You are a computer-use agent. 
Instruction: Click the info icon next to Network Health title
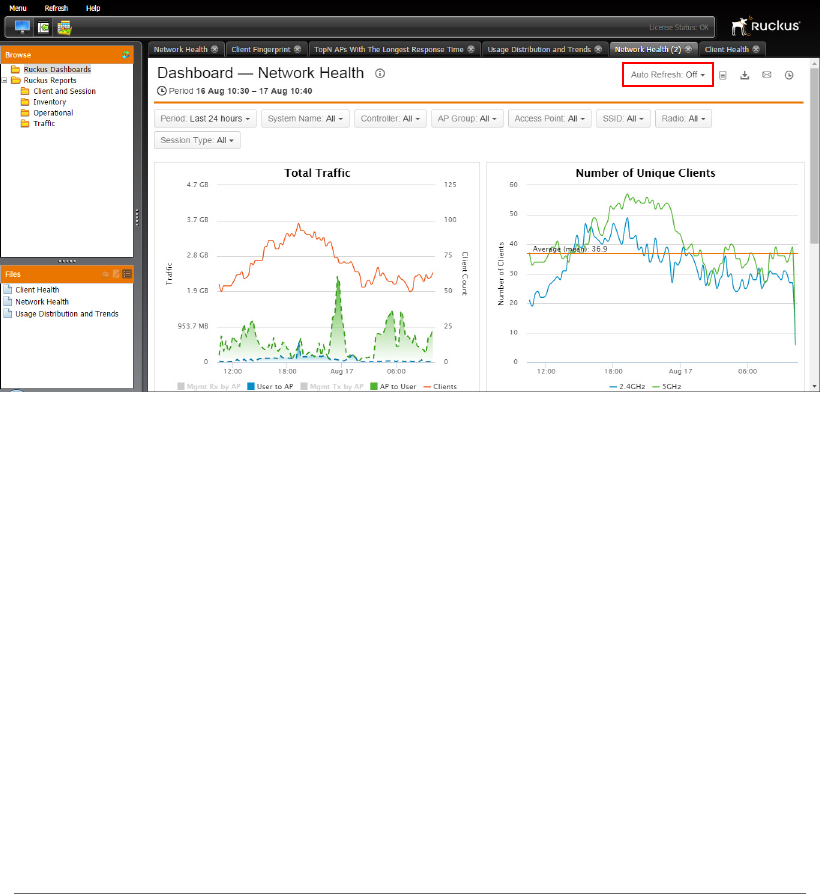click(x=380, y=73)
